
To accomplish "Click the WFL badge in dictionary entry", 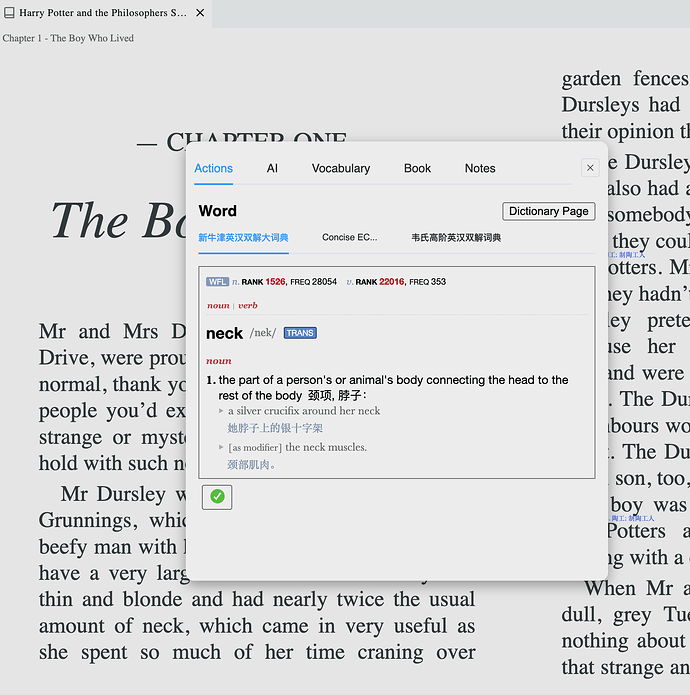I will click(x=217, y=282).
